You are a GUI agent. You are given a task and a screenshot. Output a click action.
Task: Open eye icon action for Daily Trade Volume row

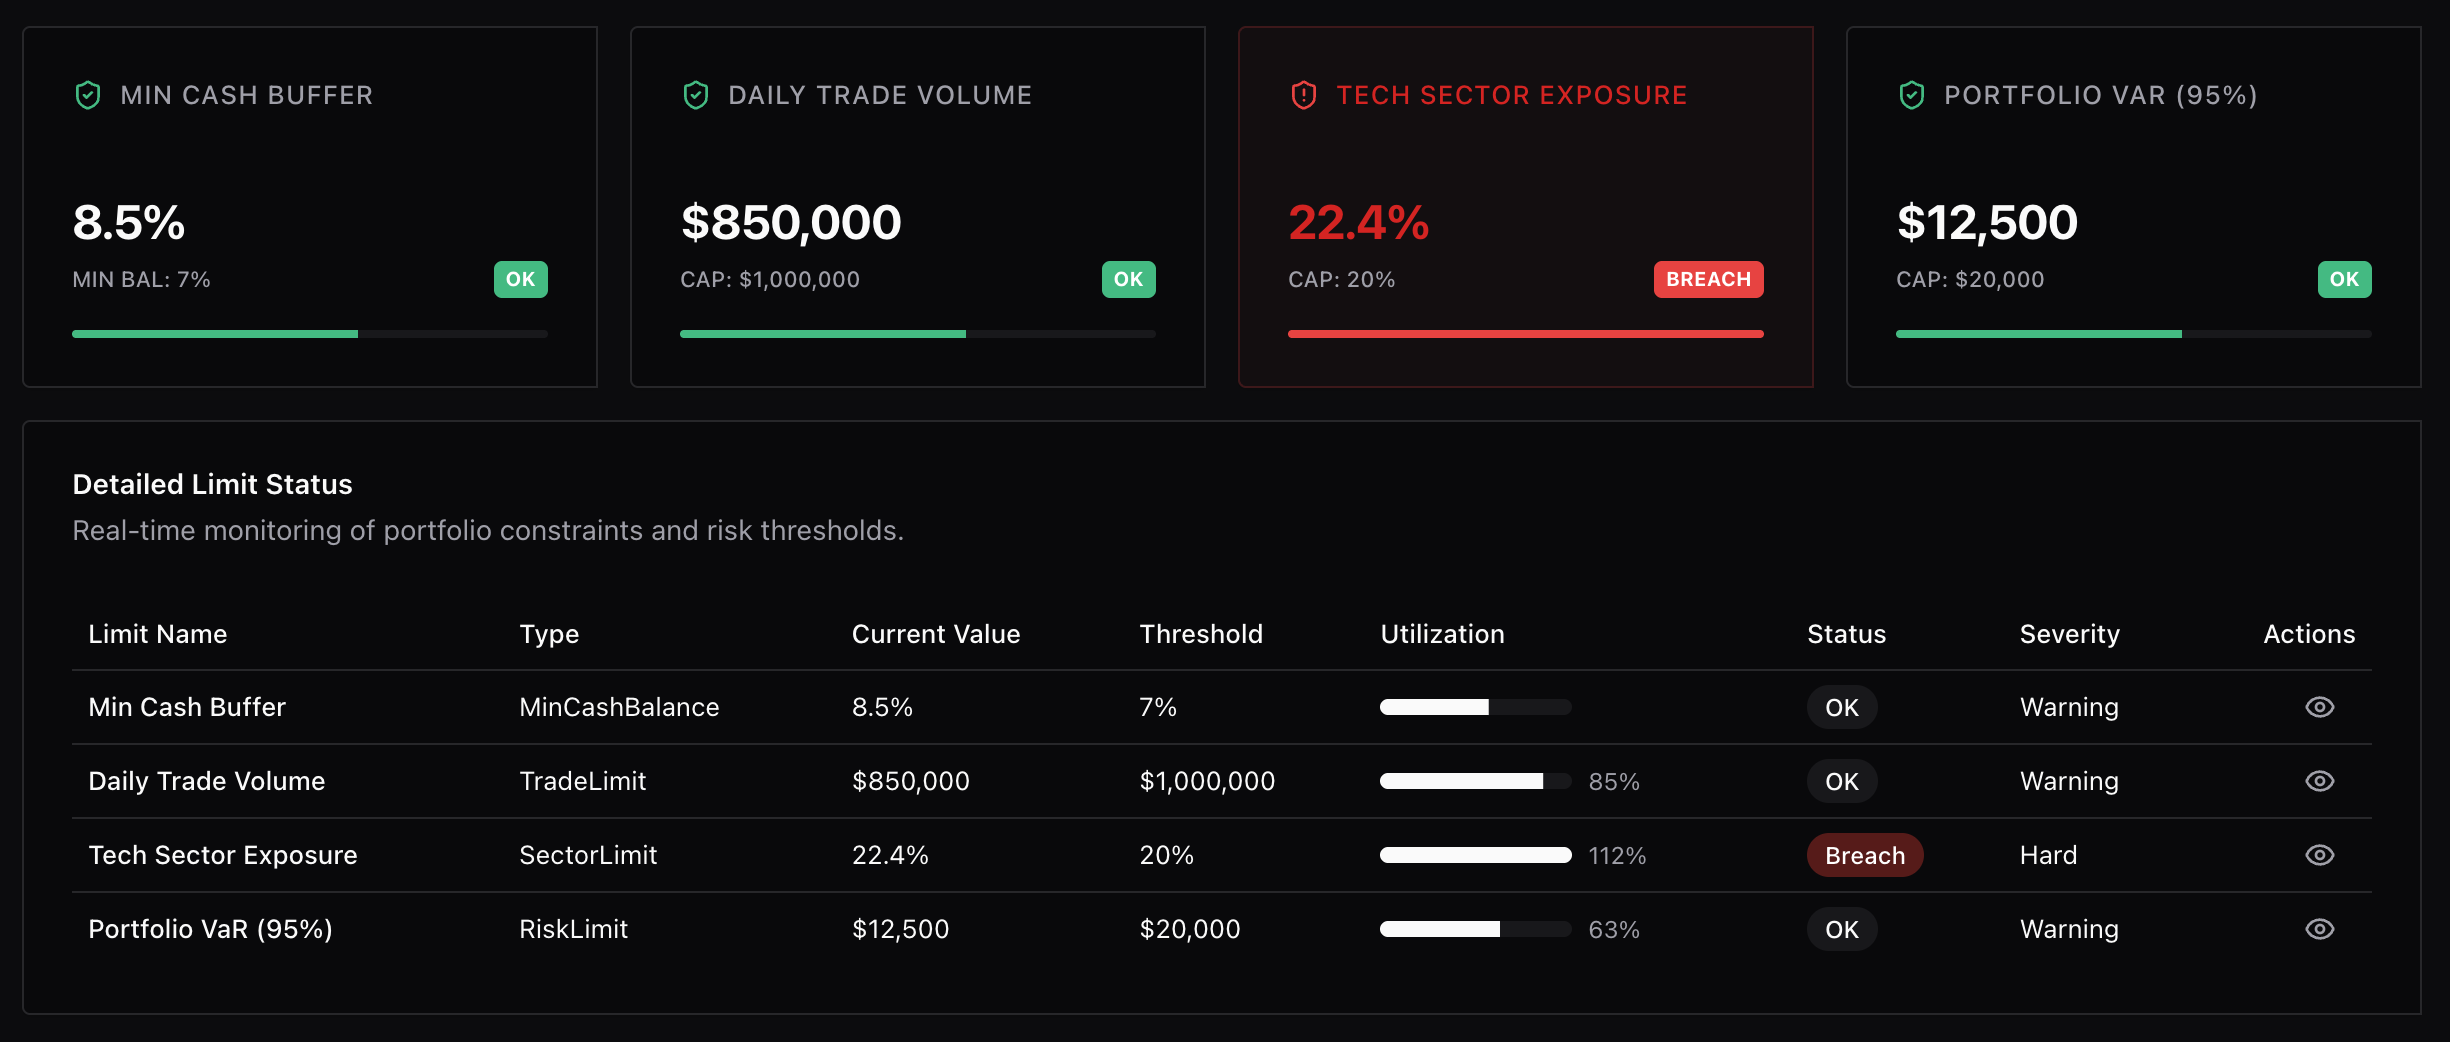[x=2319, y=781]
